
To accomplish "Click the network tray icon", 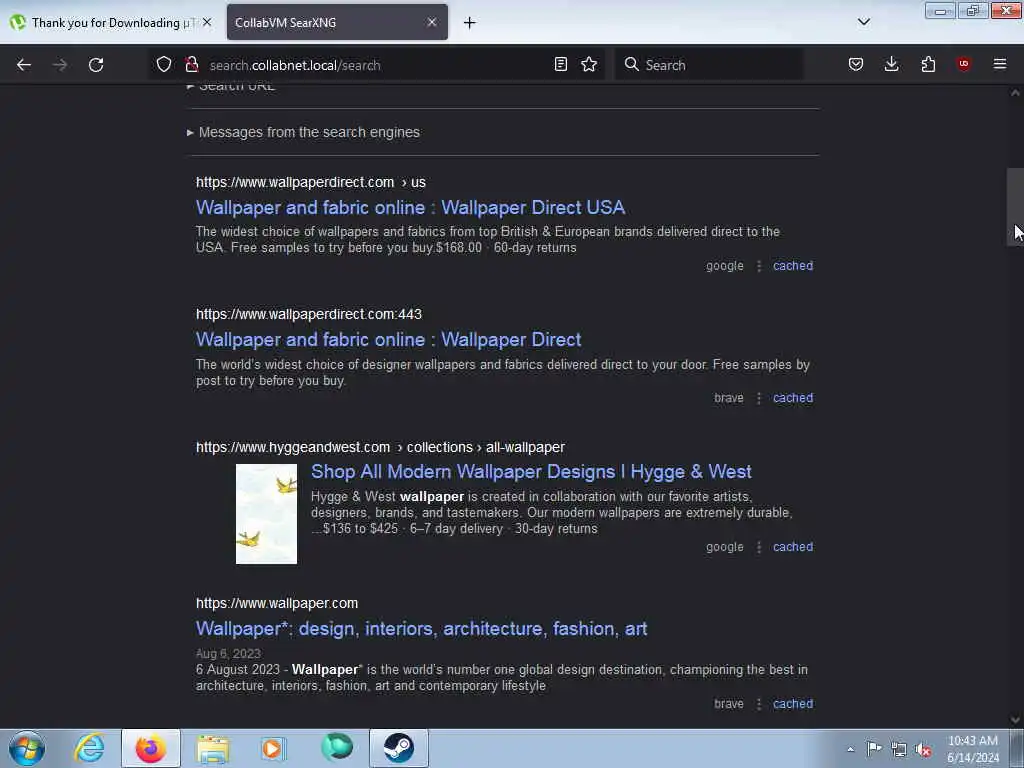I will pyautogui.click(x=899, y=750).
